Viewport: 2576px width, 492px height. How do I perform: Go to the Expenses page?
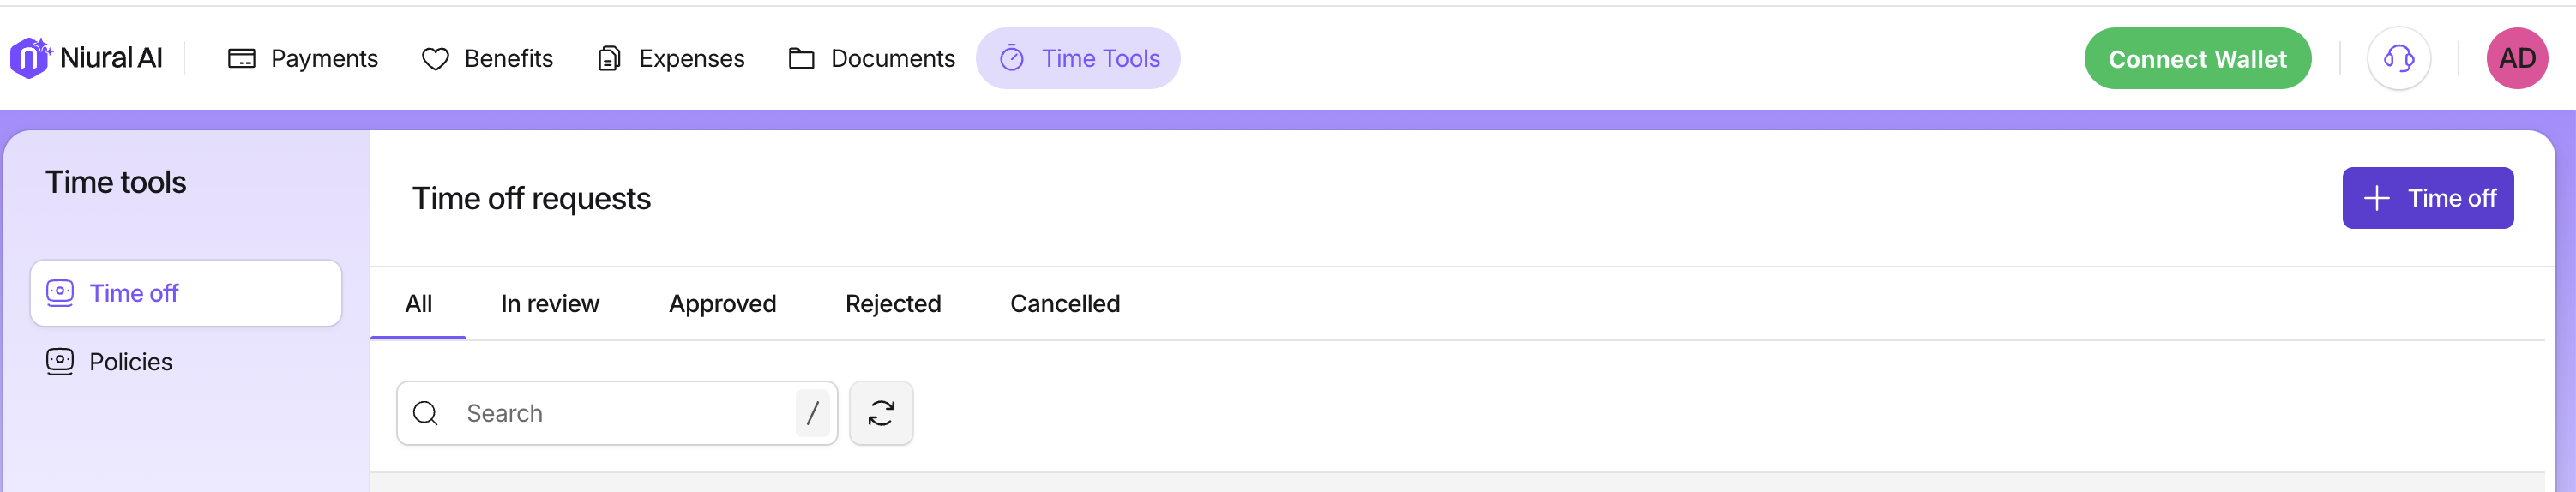pyautogui.click(x=670, y=59)
